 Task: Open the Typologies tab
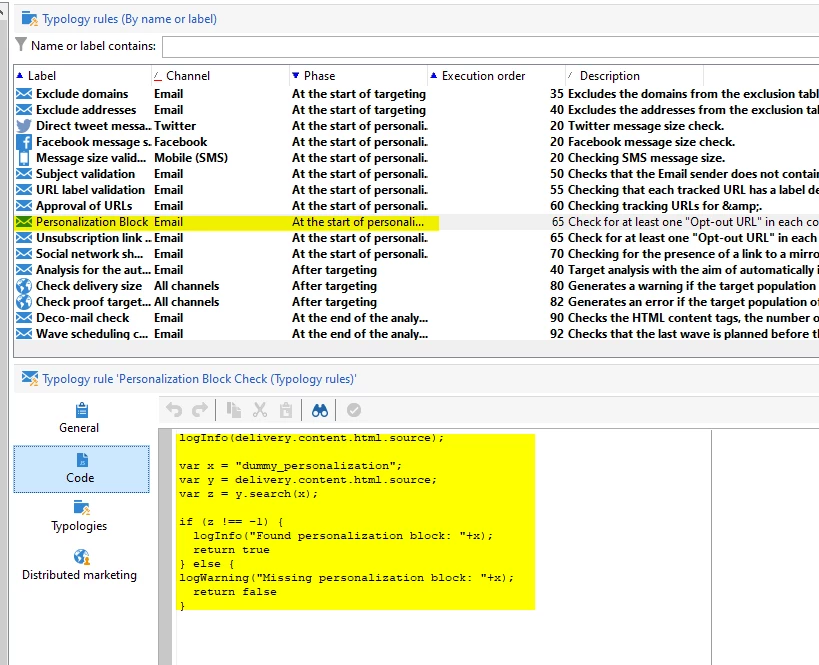coord(79,516)
